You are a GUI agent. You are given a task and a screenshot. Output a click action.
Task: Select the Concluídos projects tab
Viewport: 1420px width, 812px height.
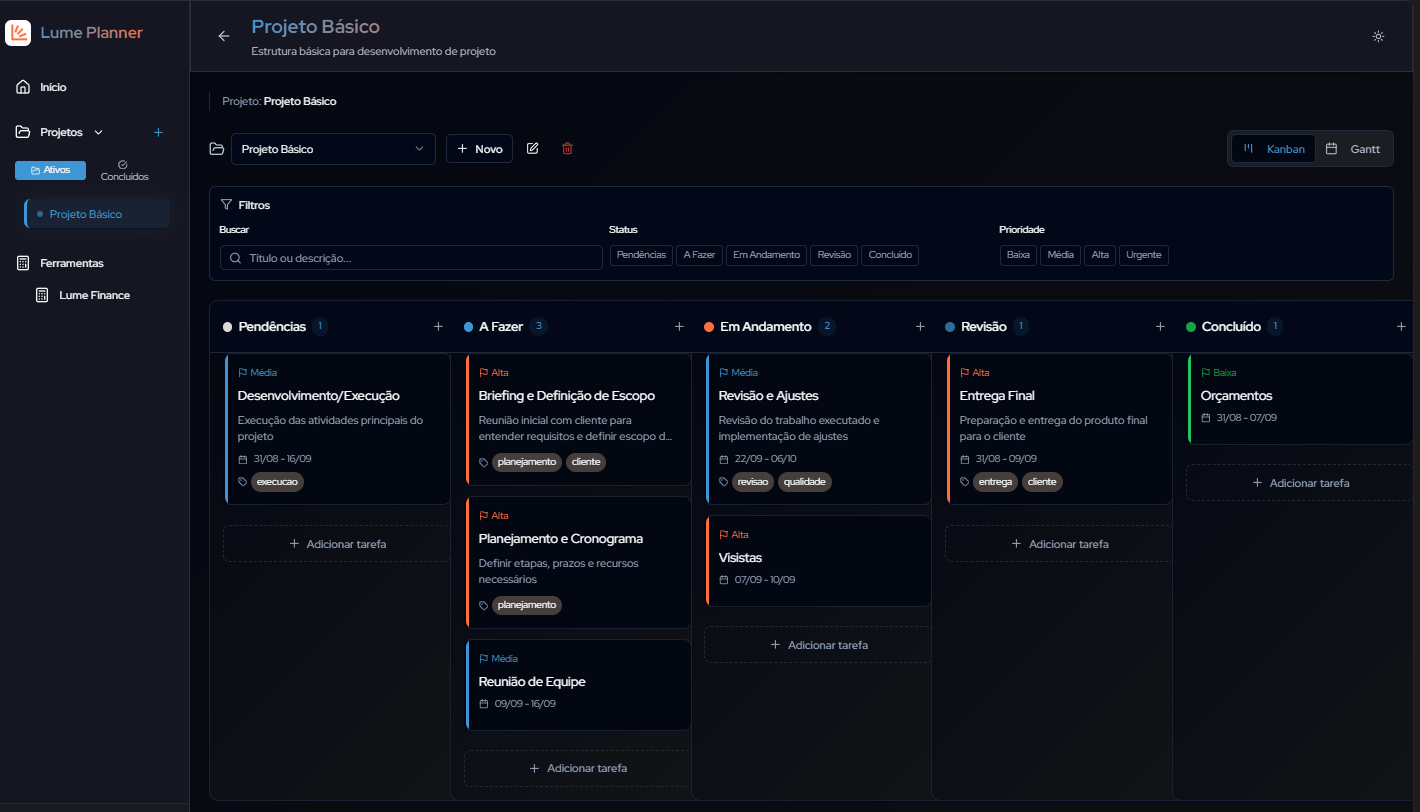click(x=124, y=170)
